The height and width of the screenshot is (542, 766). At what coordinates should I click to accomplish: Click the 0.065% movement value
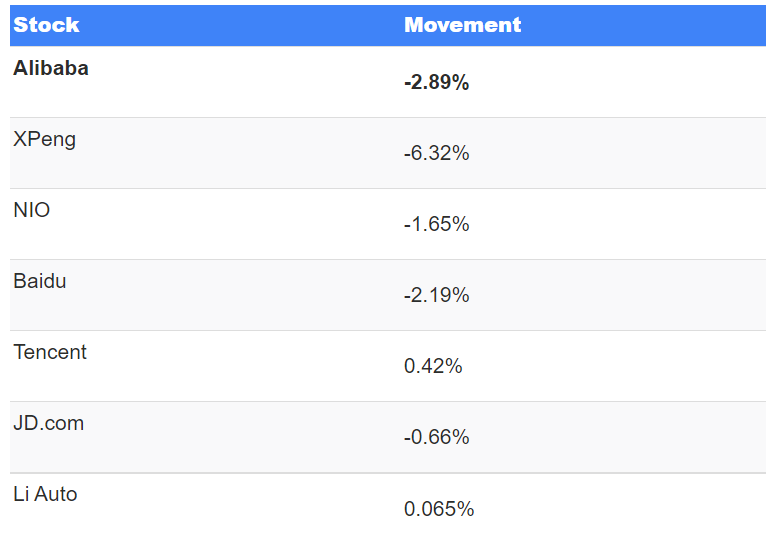pyautogui.click(x=439, y=510)
